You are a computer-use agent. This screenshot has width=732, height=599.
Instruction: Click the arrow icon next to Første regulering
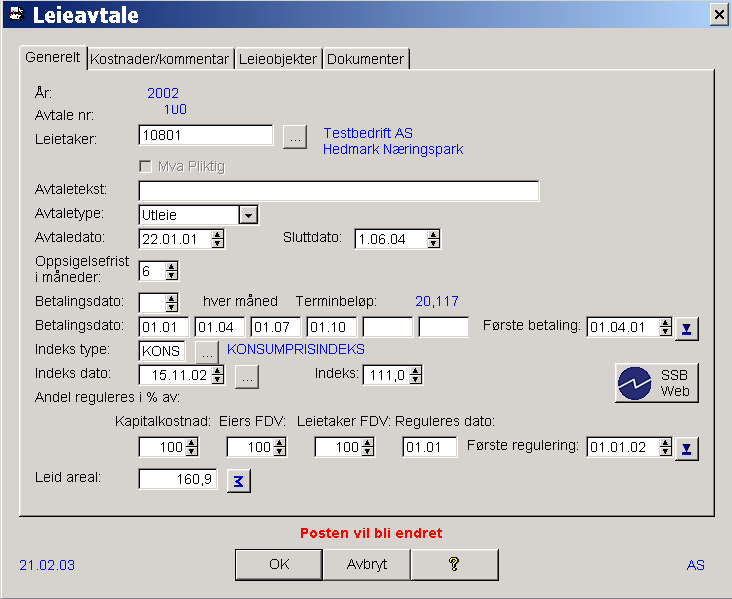[x=686, y=448]
